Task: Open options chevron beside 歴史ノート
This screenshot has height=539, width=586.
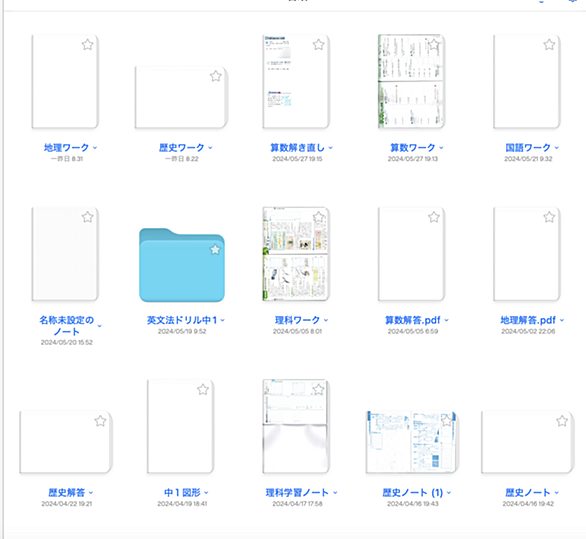Action: click(557, 493)
